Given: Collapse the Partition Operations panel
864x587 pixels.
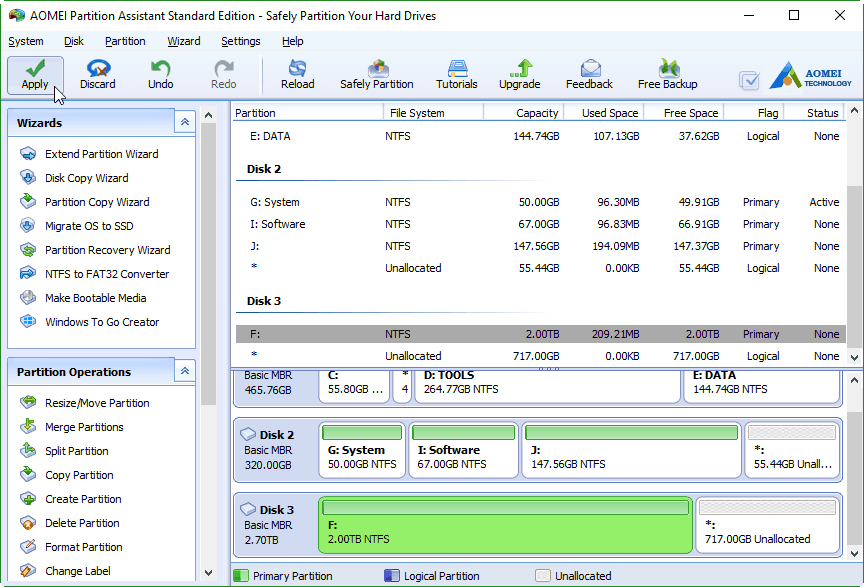Looking at the screenshot, I should click(184, 371).
